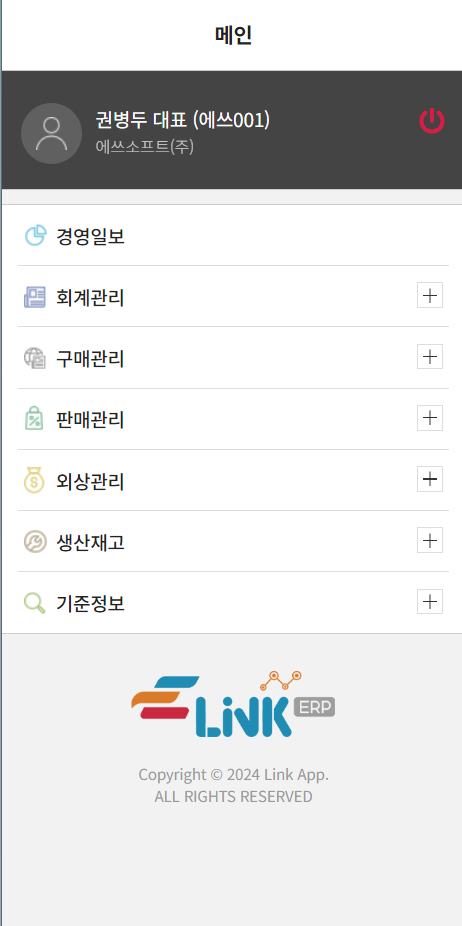462x926 pixels.
Task: Click the user profile avatar icon
Action: (x=51, y=133)
